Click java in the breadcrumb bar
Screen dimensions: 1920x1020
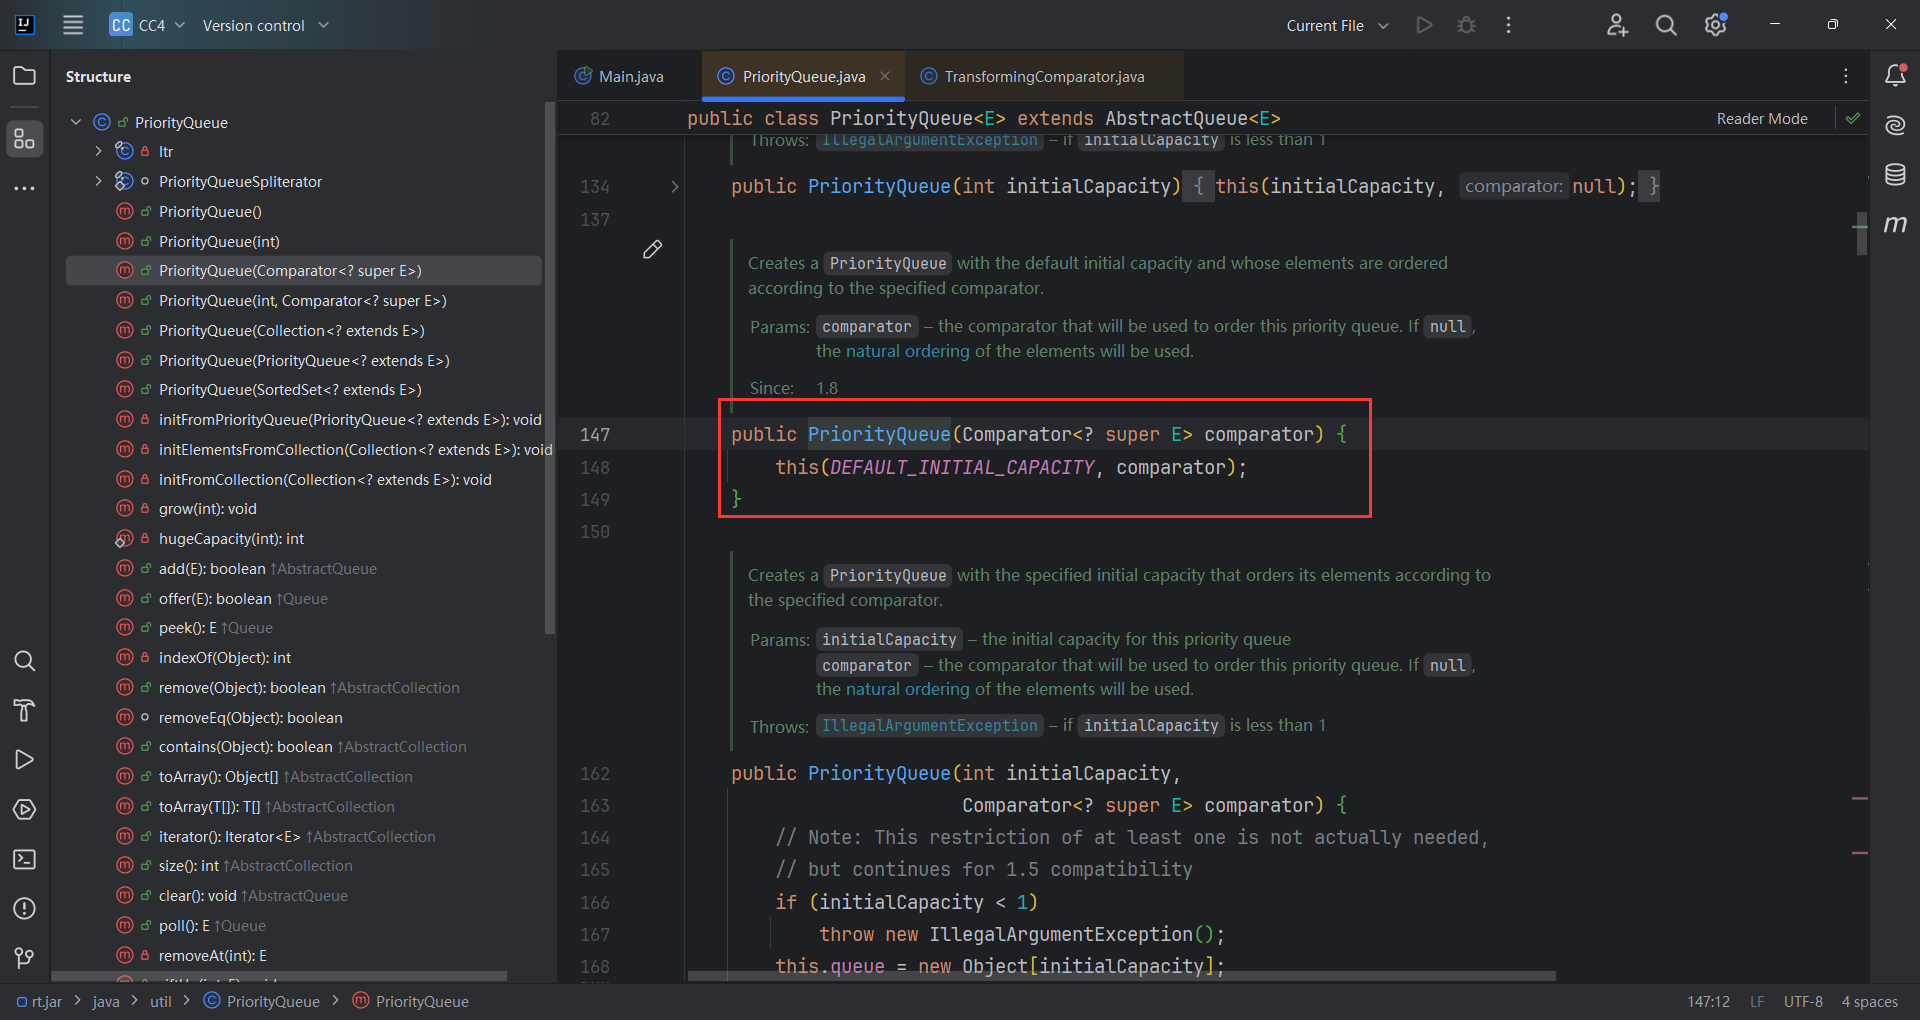click(x=106, y=1001)
